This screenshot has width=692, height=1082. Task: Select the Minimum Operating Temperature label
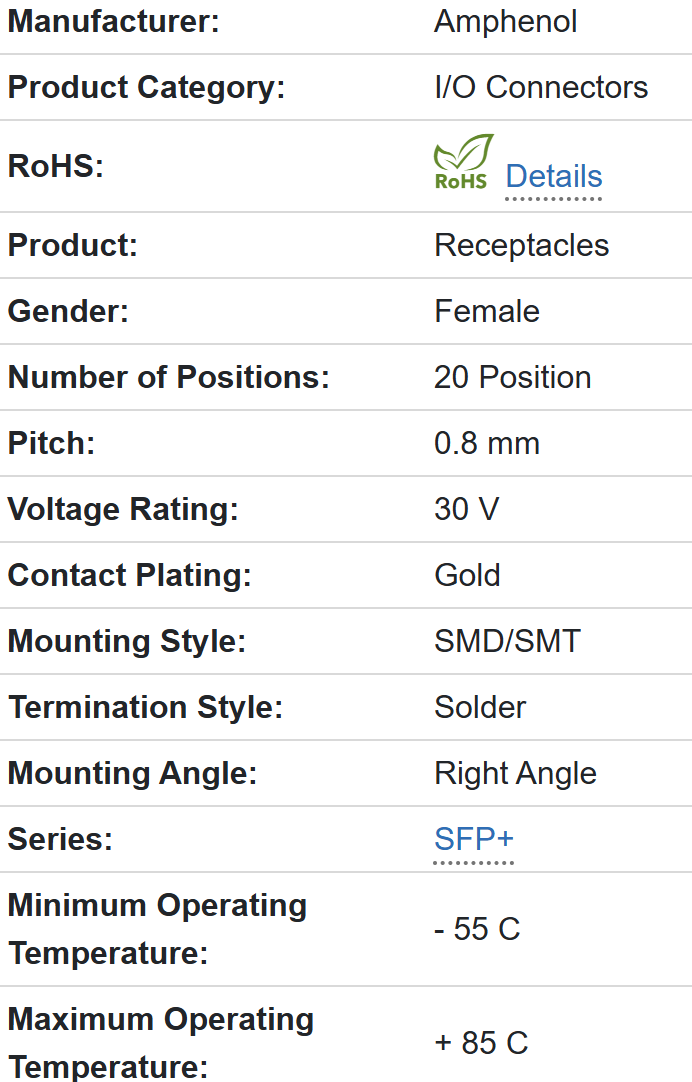(x=157, y=929)
